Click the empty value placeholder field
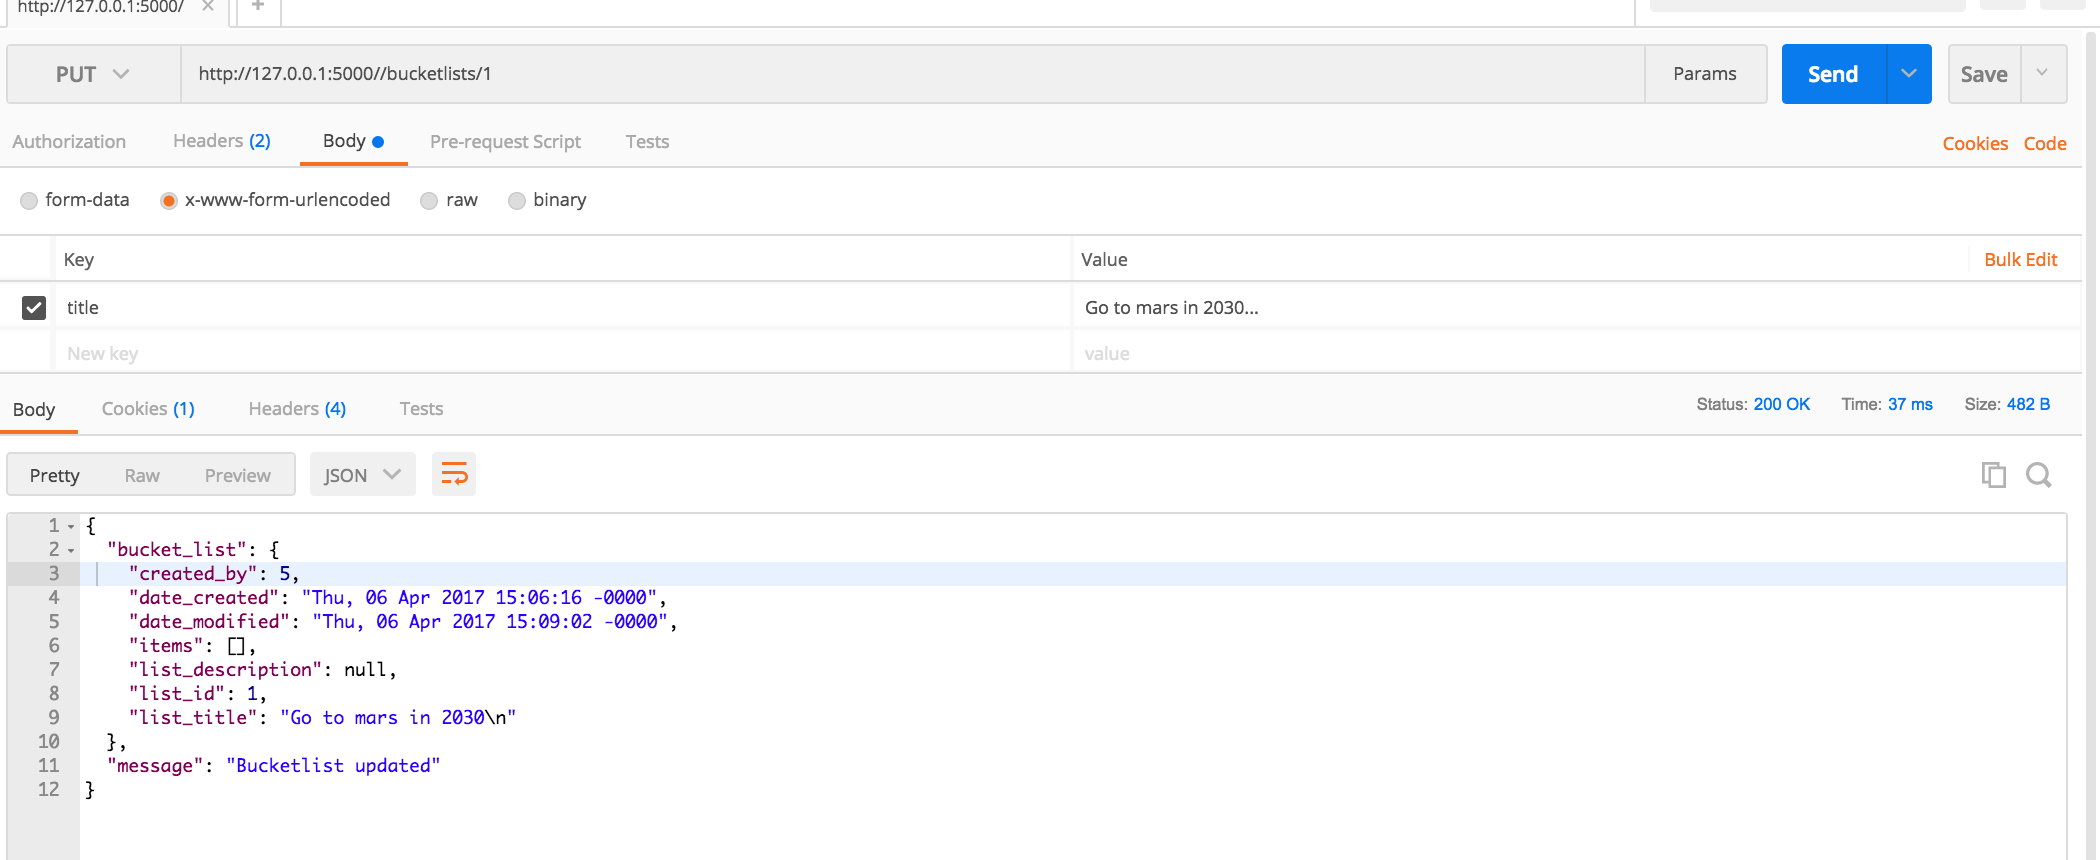This screenshot has width=2100, height=860. pos(1576,353)
